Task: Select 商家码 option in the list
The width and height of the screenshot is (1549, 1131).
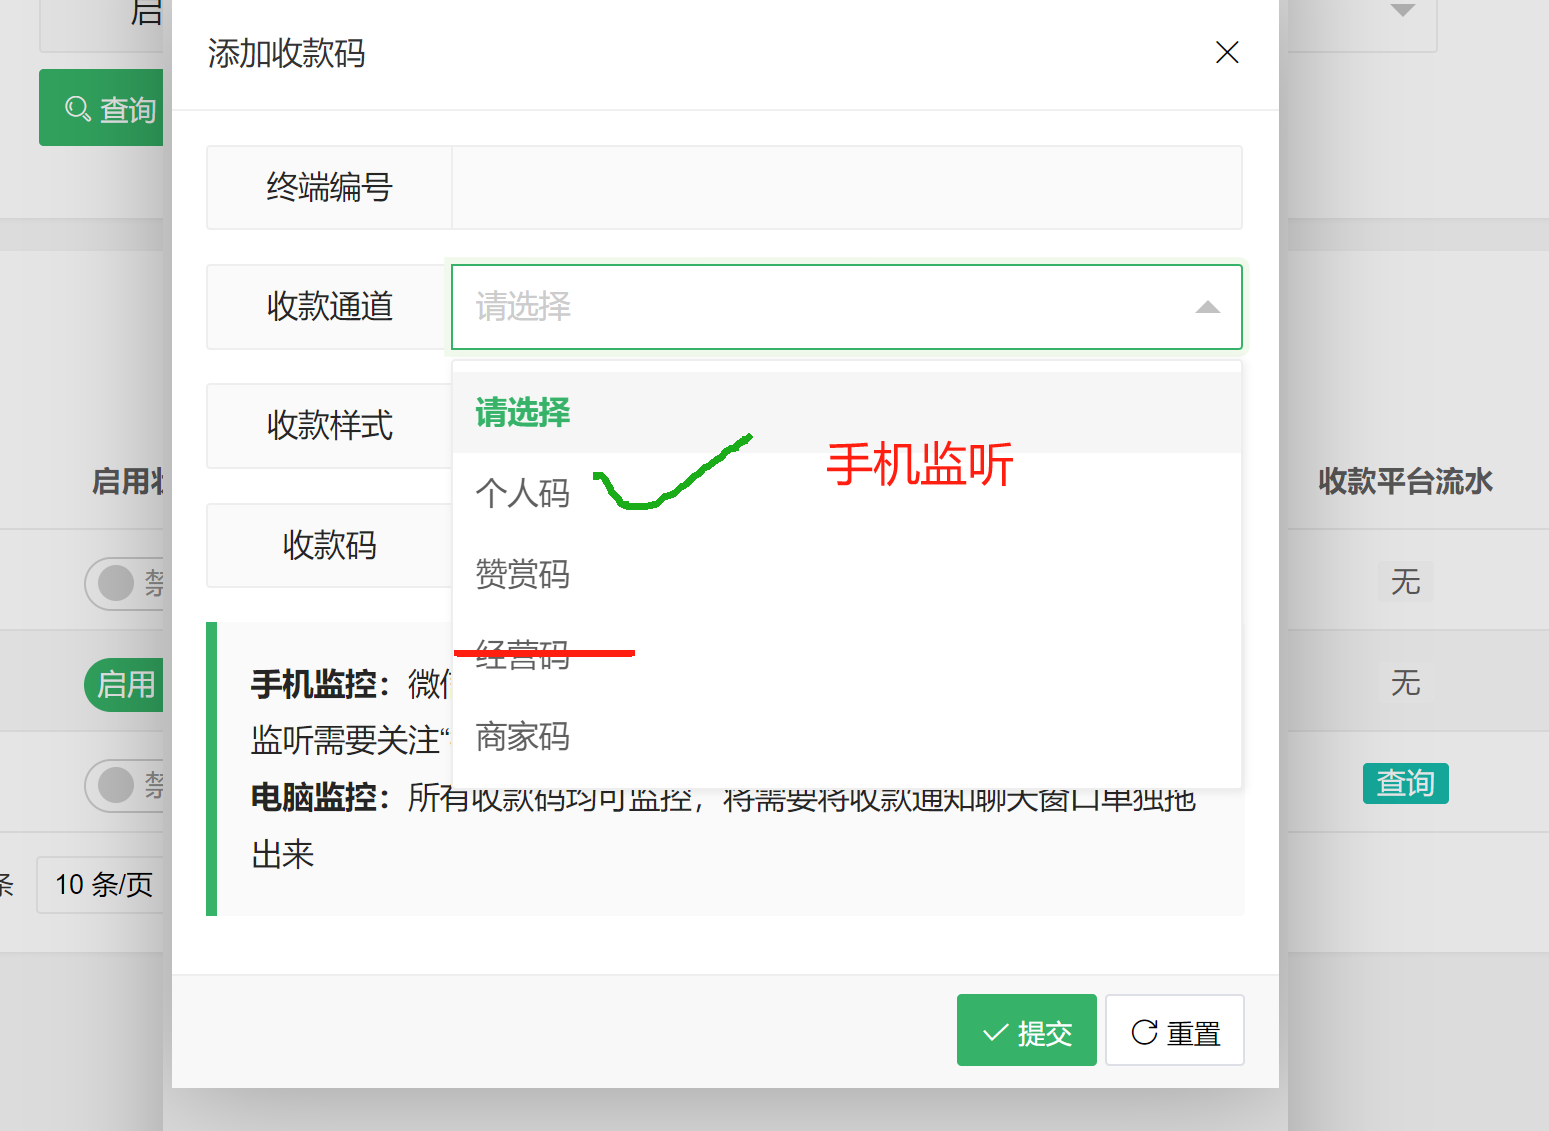Action: (x=523, y=737)
